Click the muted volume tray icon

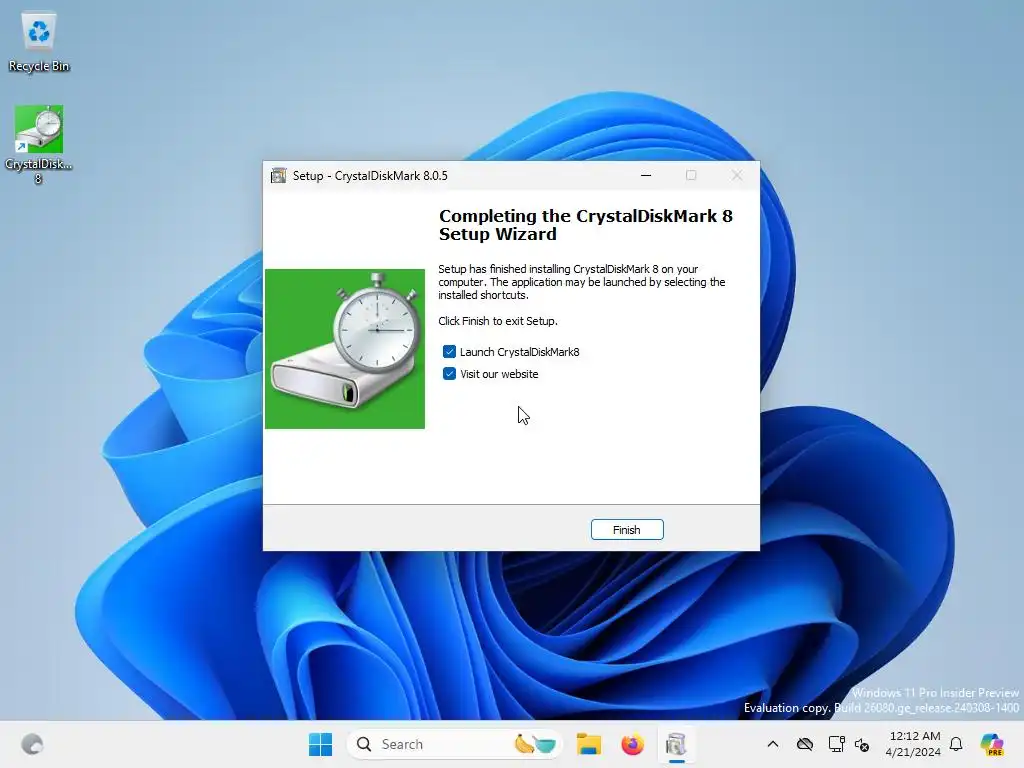point(862,744)
